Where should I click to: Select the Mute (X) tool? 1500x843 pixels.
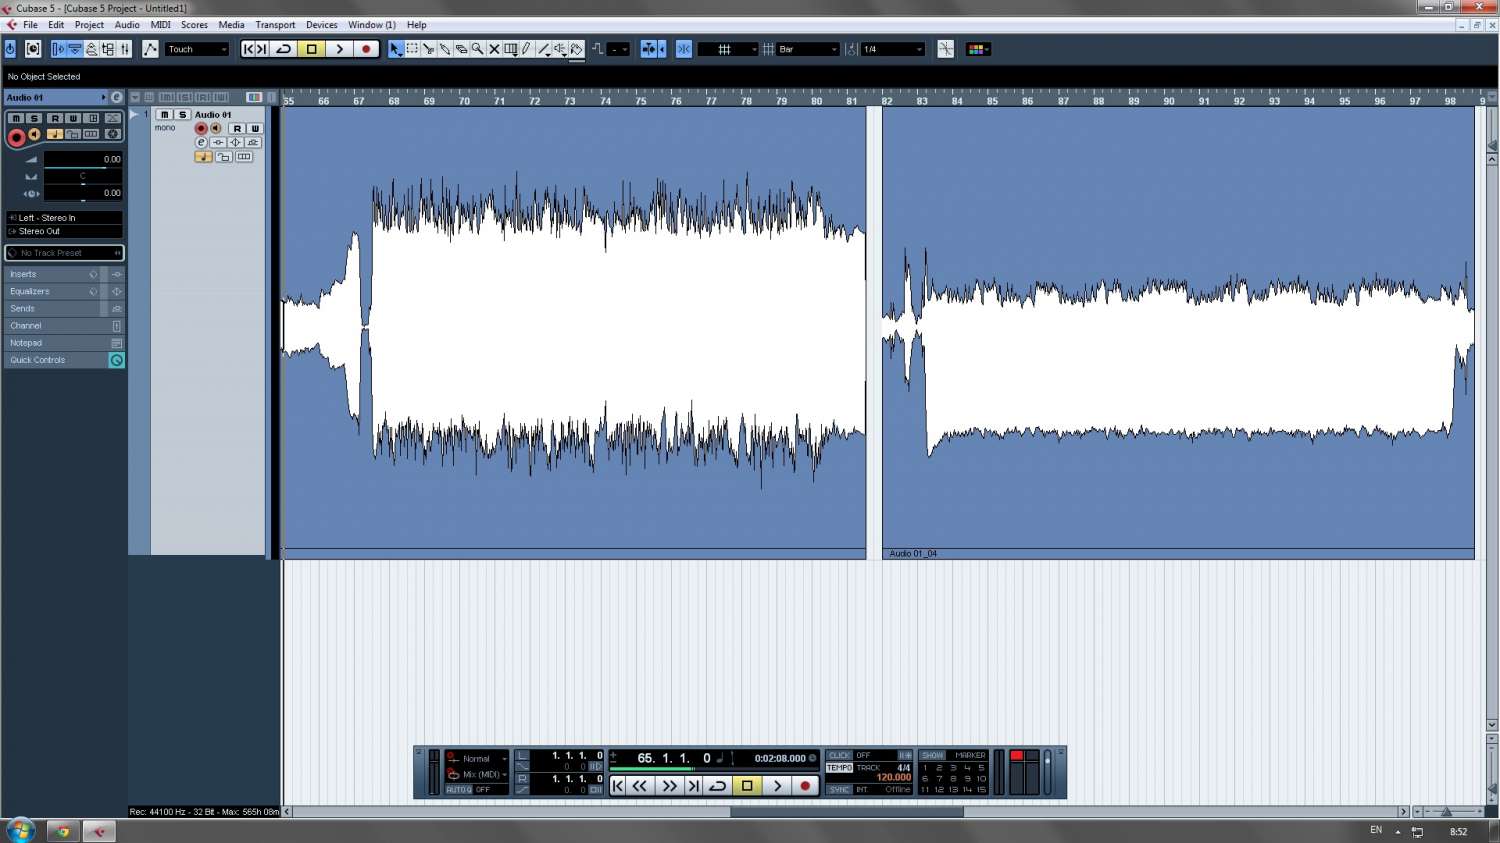(x=494, y=49)
